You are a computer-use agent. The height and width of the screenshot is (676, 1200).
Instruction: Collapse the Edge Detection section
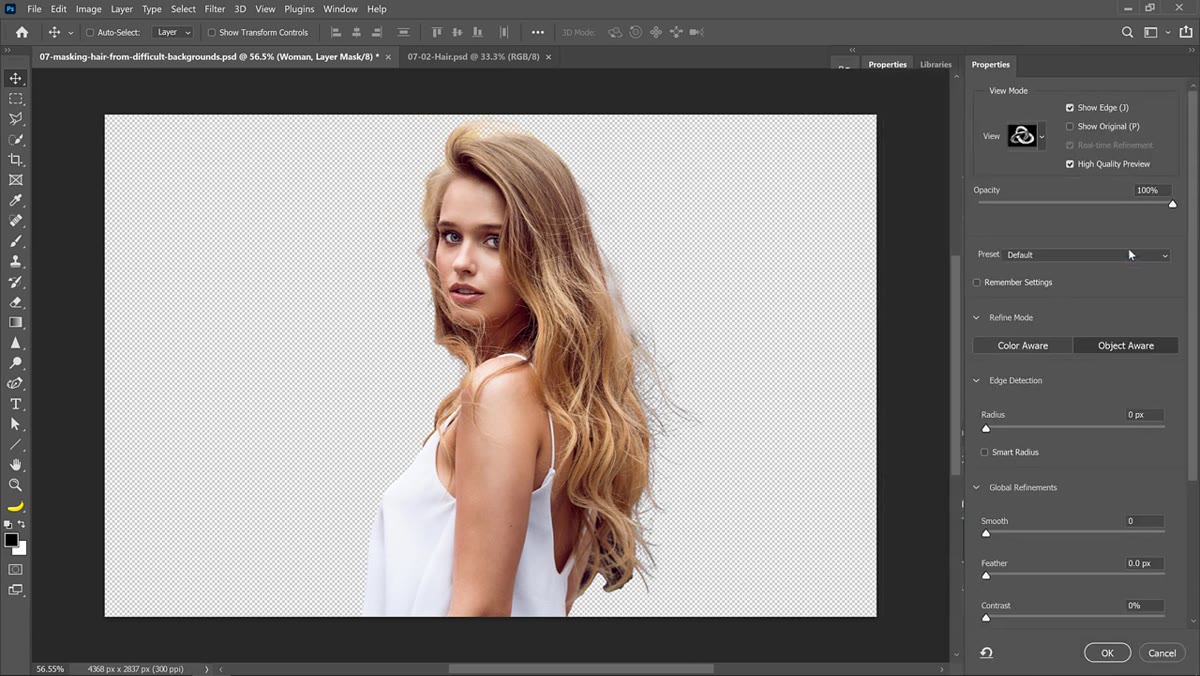pyautogui.click(x=977, y=381)
